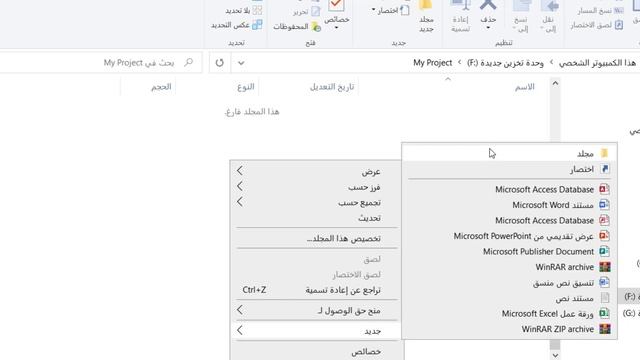Viewport: 640px width, 360px height.
Task: Click the WinRAR archive icon
Action: click(x=604, y=267)
